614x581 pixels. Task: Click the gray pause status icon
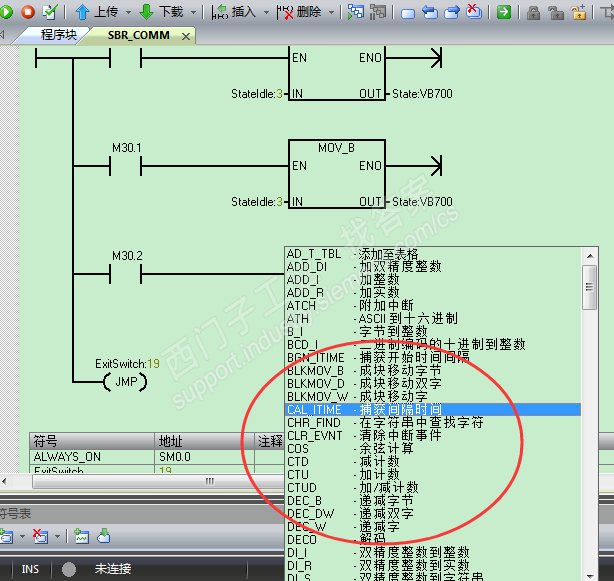pyautogui.click(x=378, y=12)
